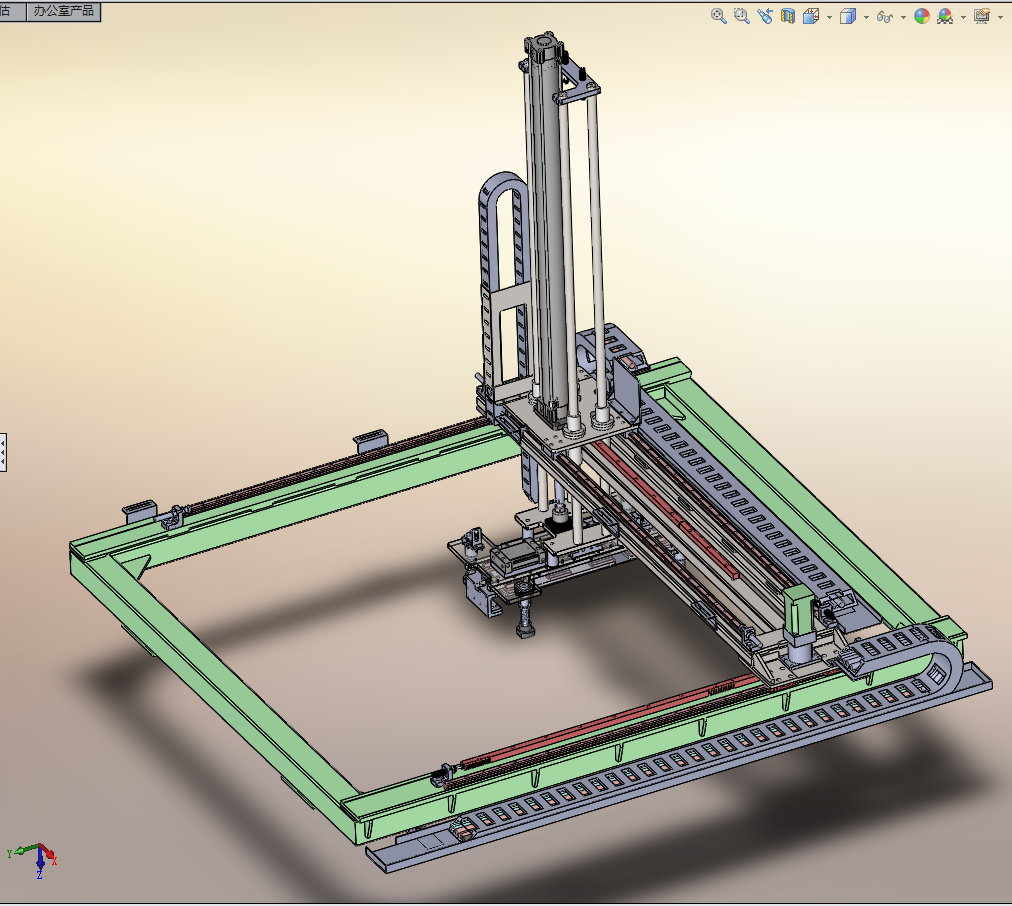Toggle the Section View icon

point(787,16)
